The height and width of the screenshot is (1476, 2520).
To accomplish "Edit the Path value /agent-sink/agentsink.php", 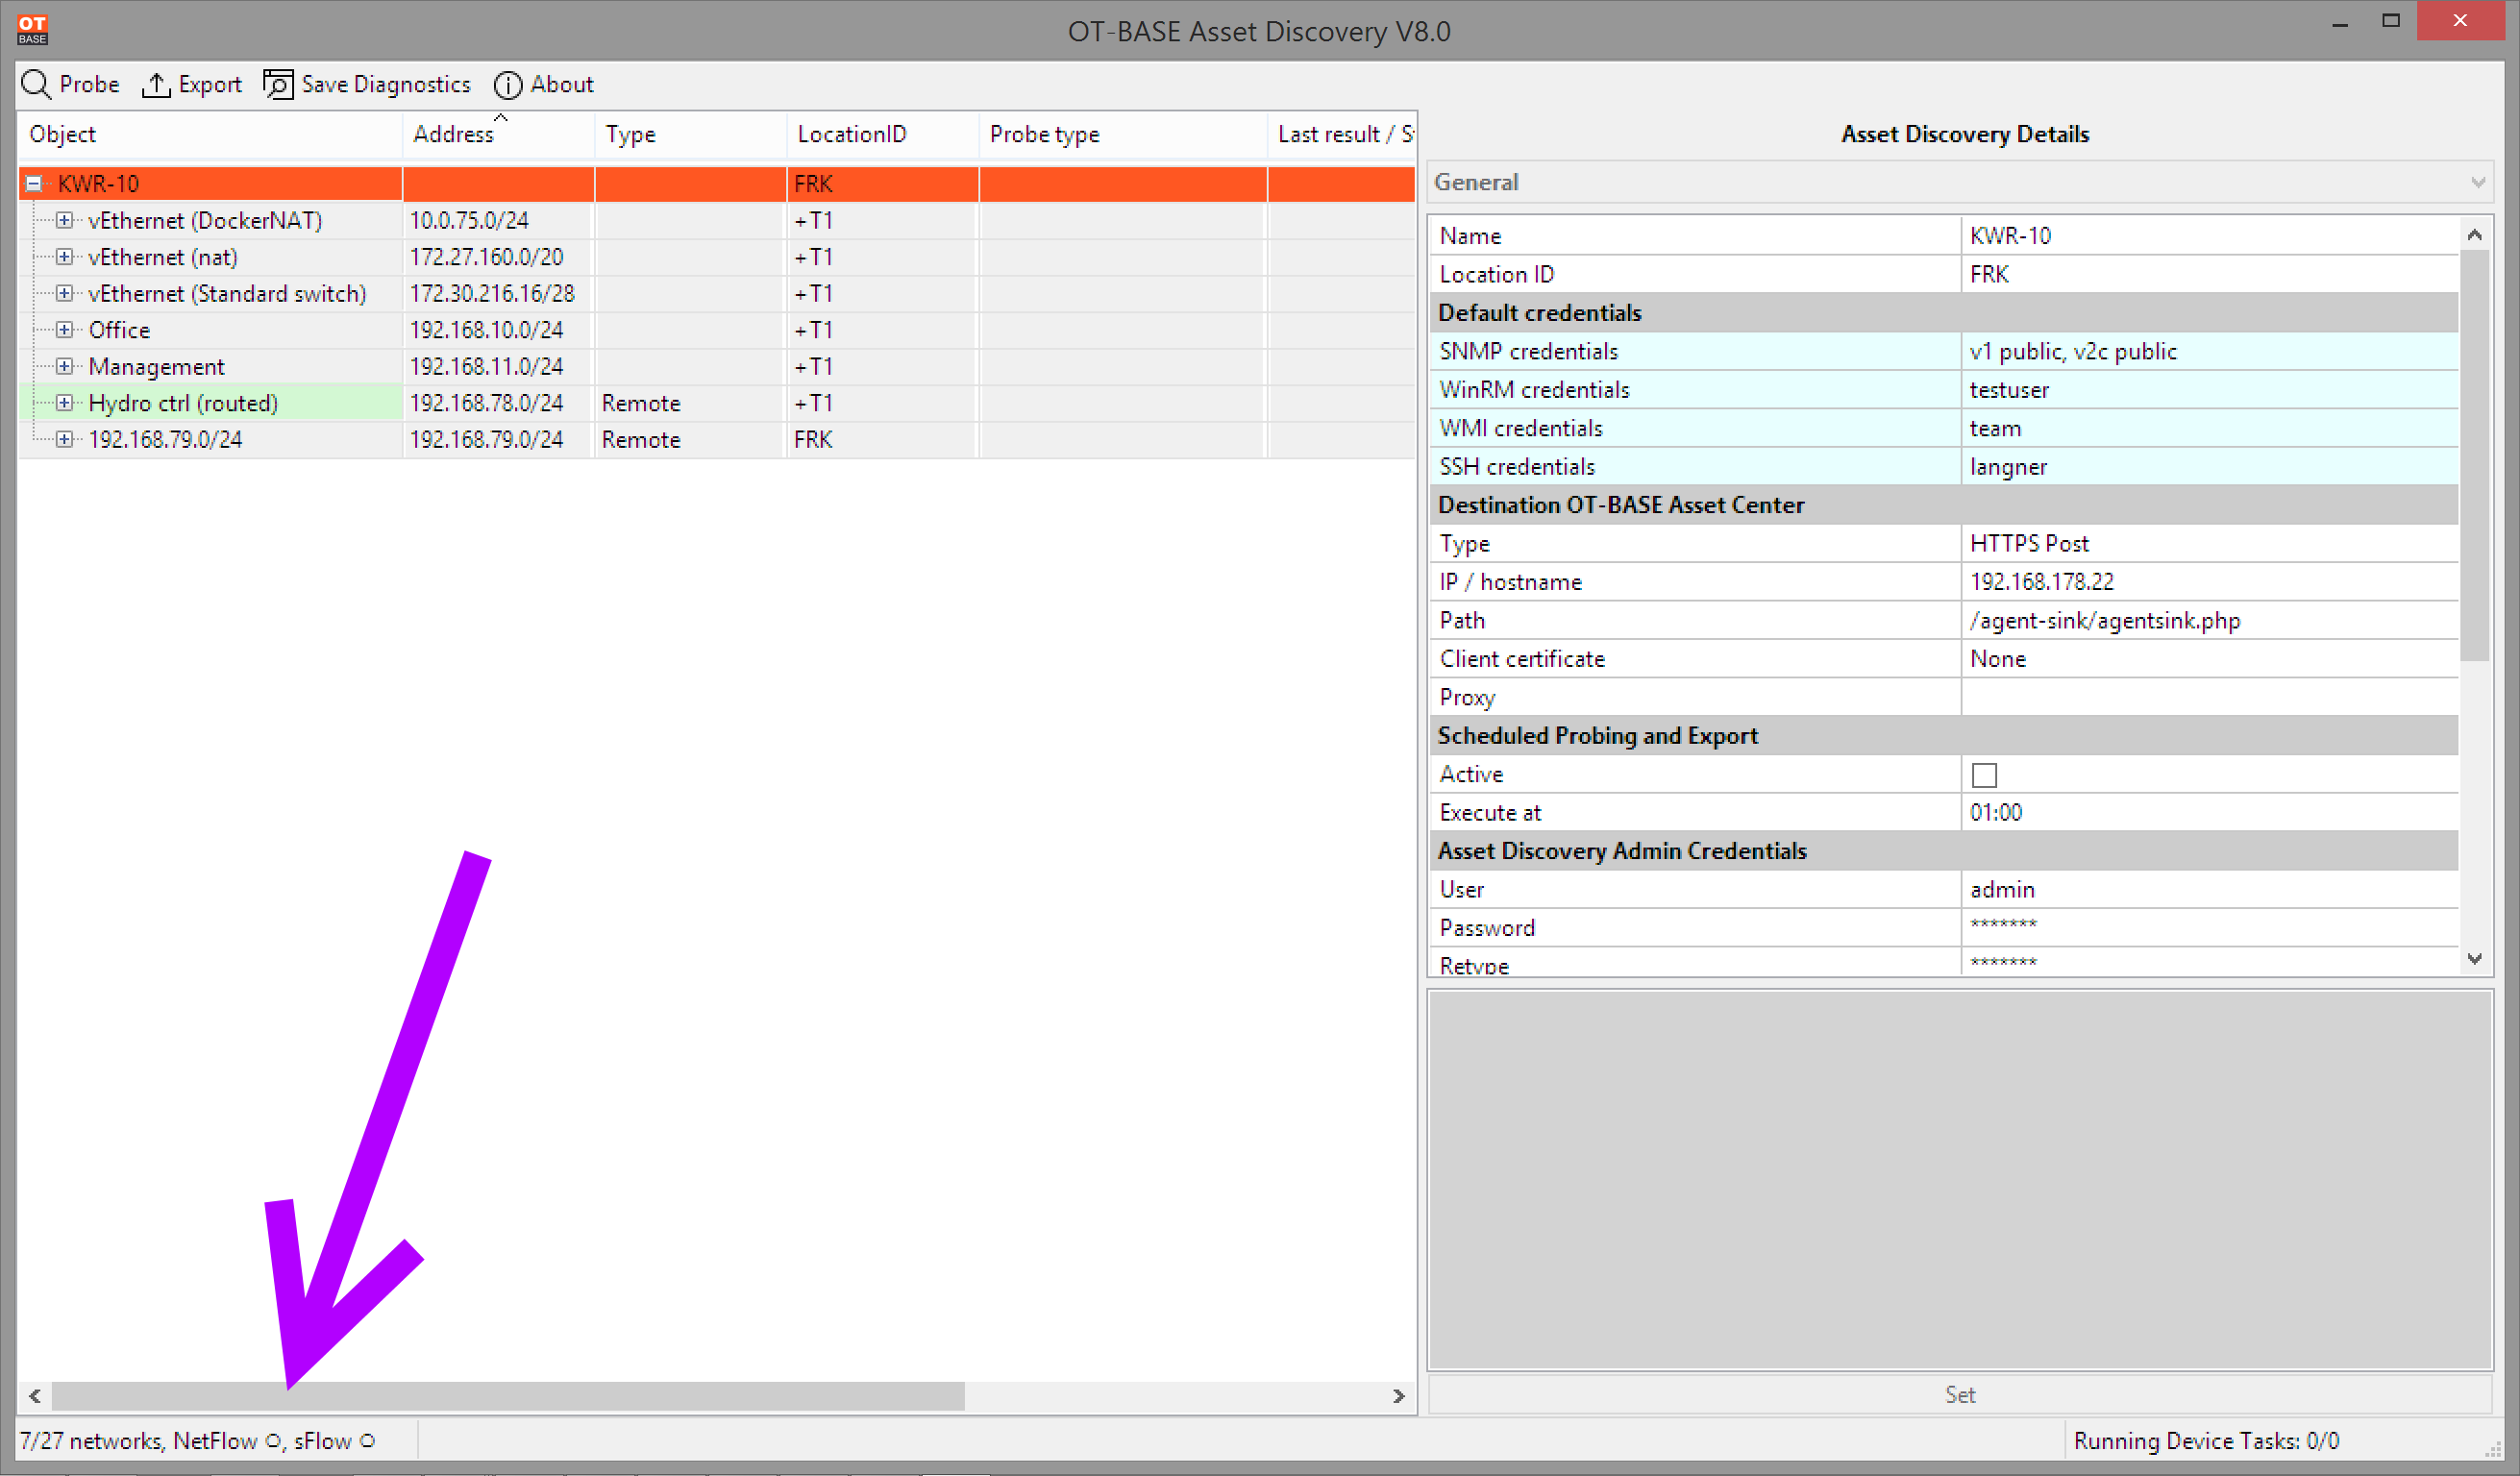I will [x=2210, y=620].
